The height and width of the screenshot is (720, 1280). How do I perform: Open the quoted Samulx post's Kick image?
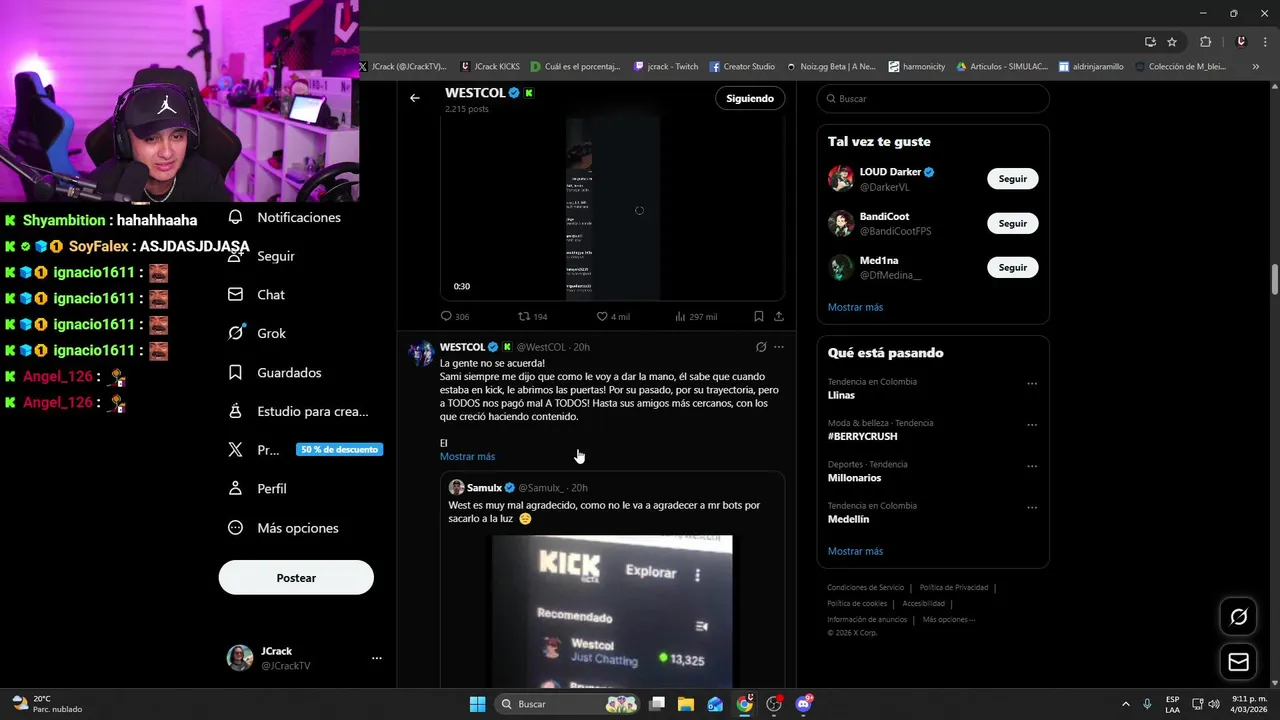(612, 610)
